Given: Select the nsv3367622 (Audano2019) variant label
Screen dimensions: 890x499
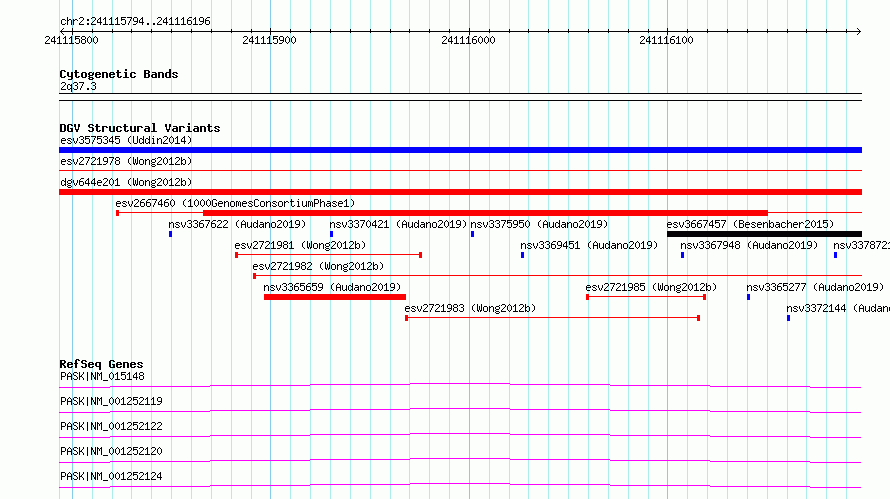Looking at the screenshot, I should click(x=237, y=224).
